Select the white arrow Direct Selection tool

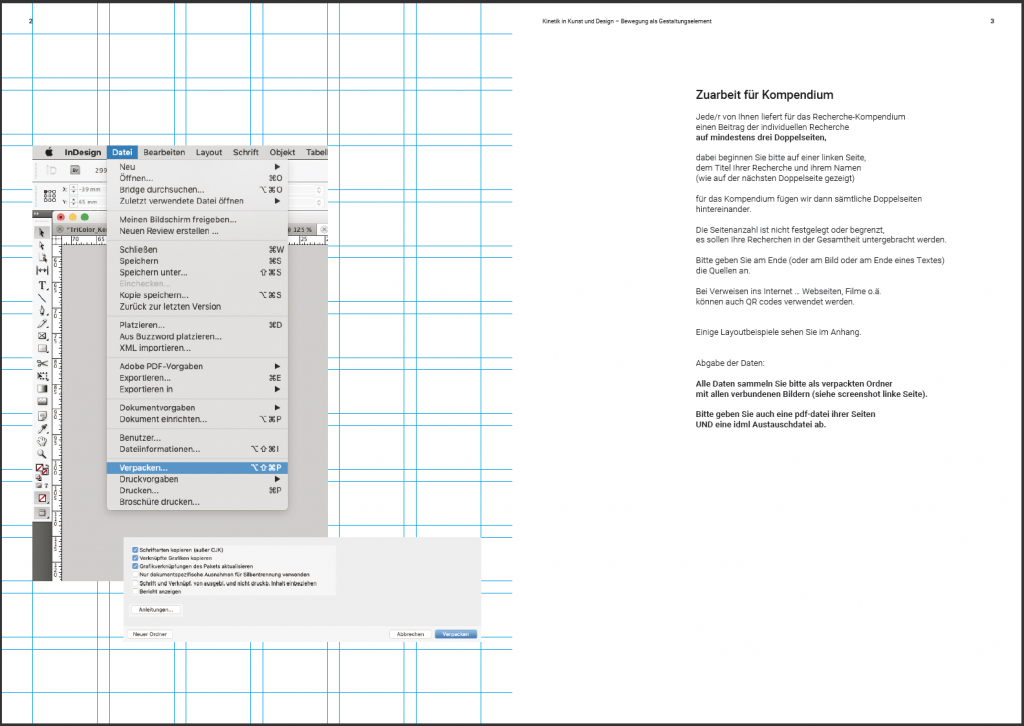[42, 245]
